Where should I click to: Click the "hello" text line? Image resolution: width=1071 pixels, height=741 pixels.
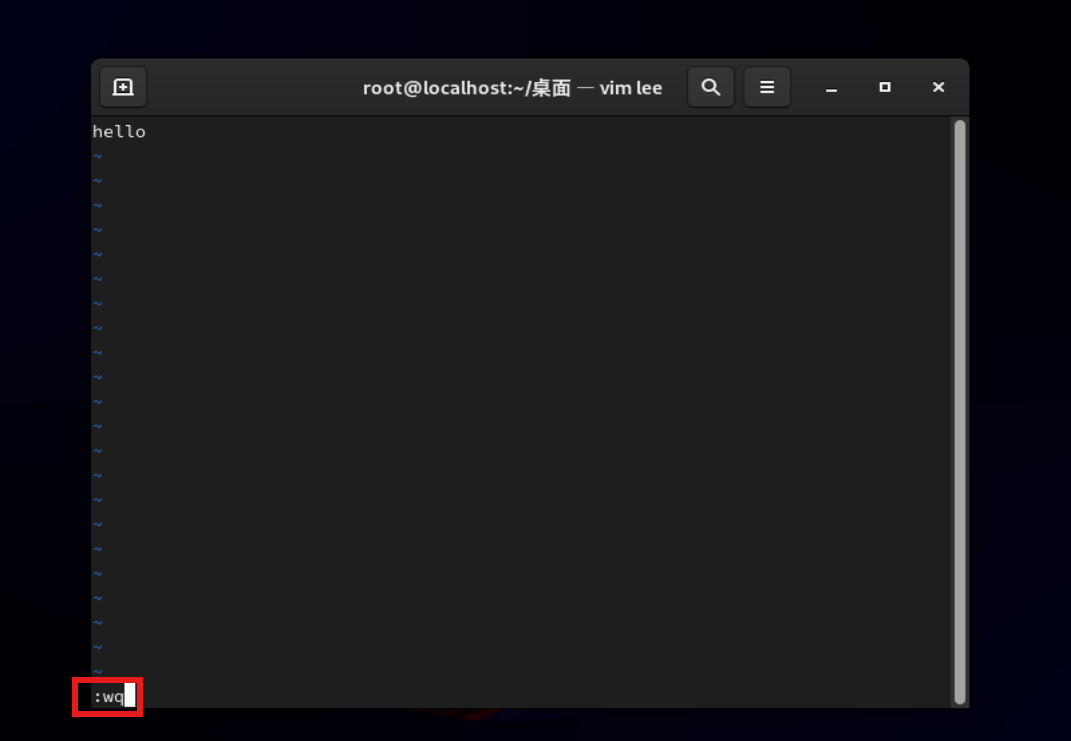tap(119, 132)
